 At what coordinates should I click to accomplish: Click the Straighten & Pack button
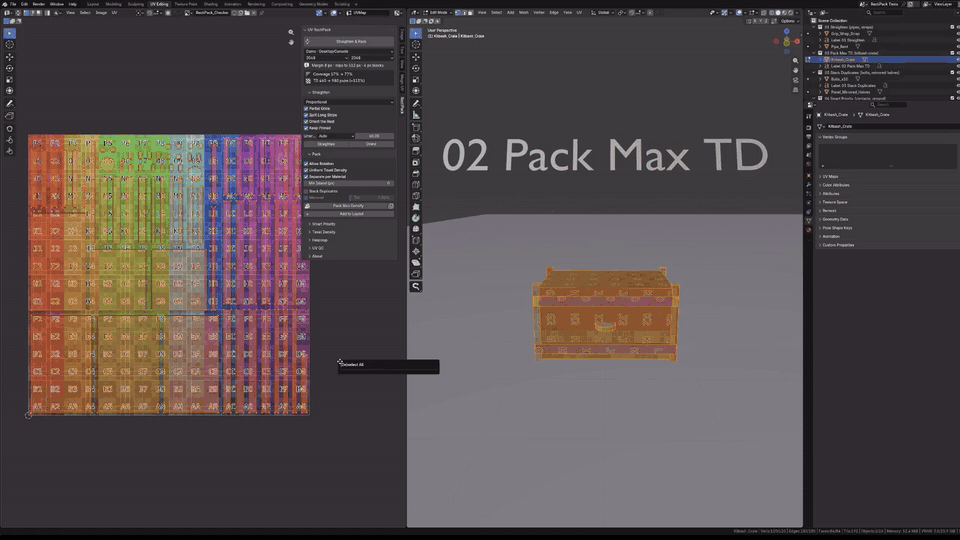[x=349, y=42]
